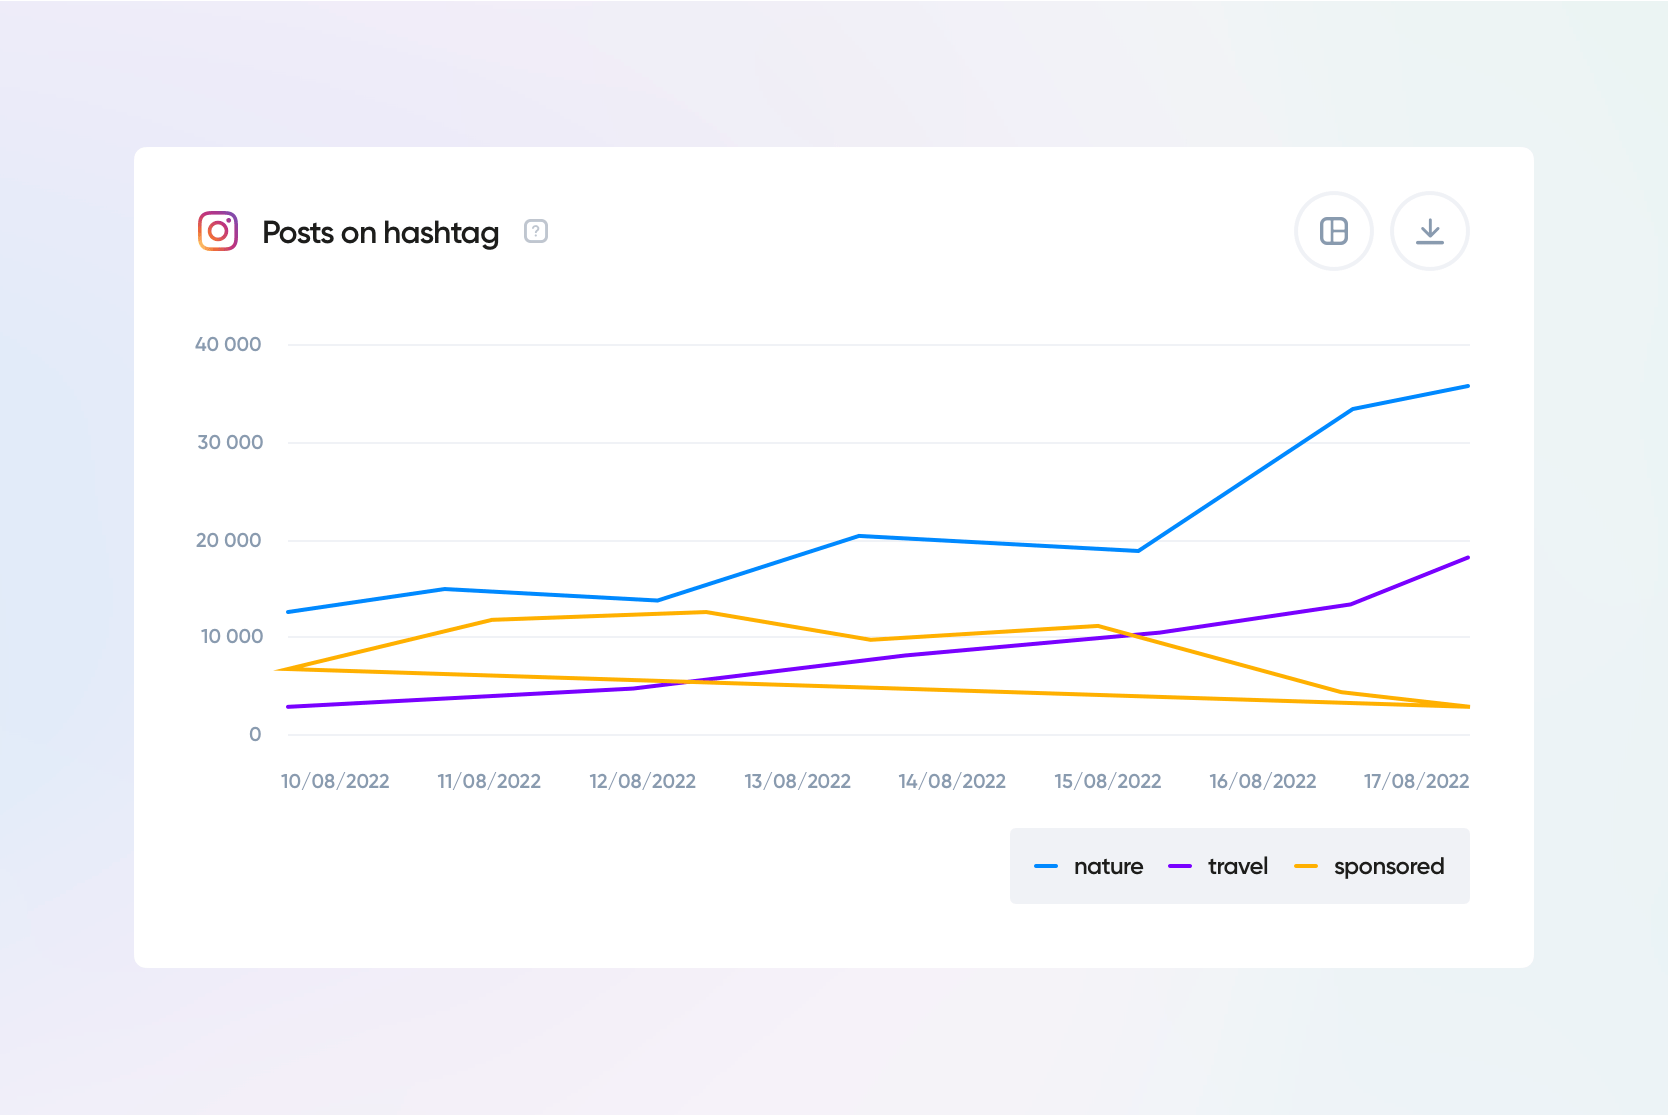The height and width of the screenshot is (1116, 1668).
Task: Switch the chart layout view button
Action: point(1333,231)
